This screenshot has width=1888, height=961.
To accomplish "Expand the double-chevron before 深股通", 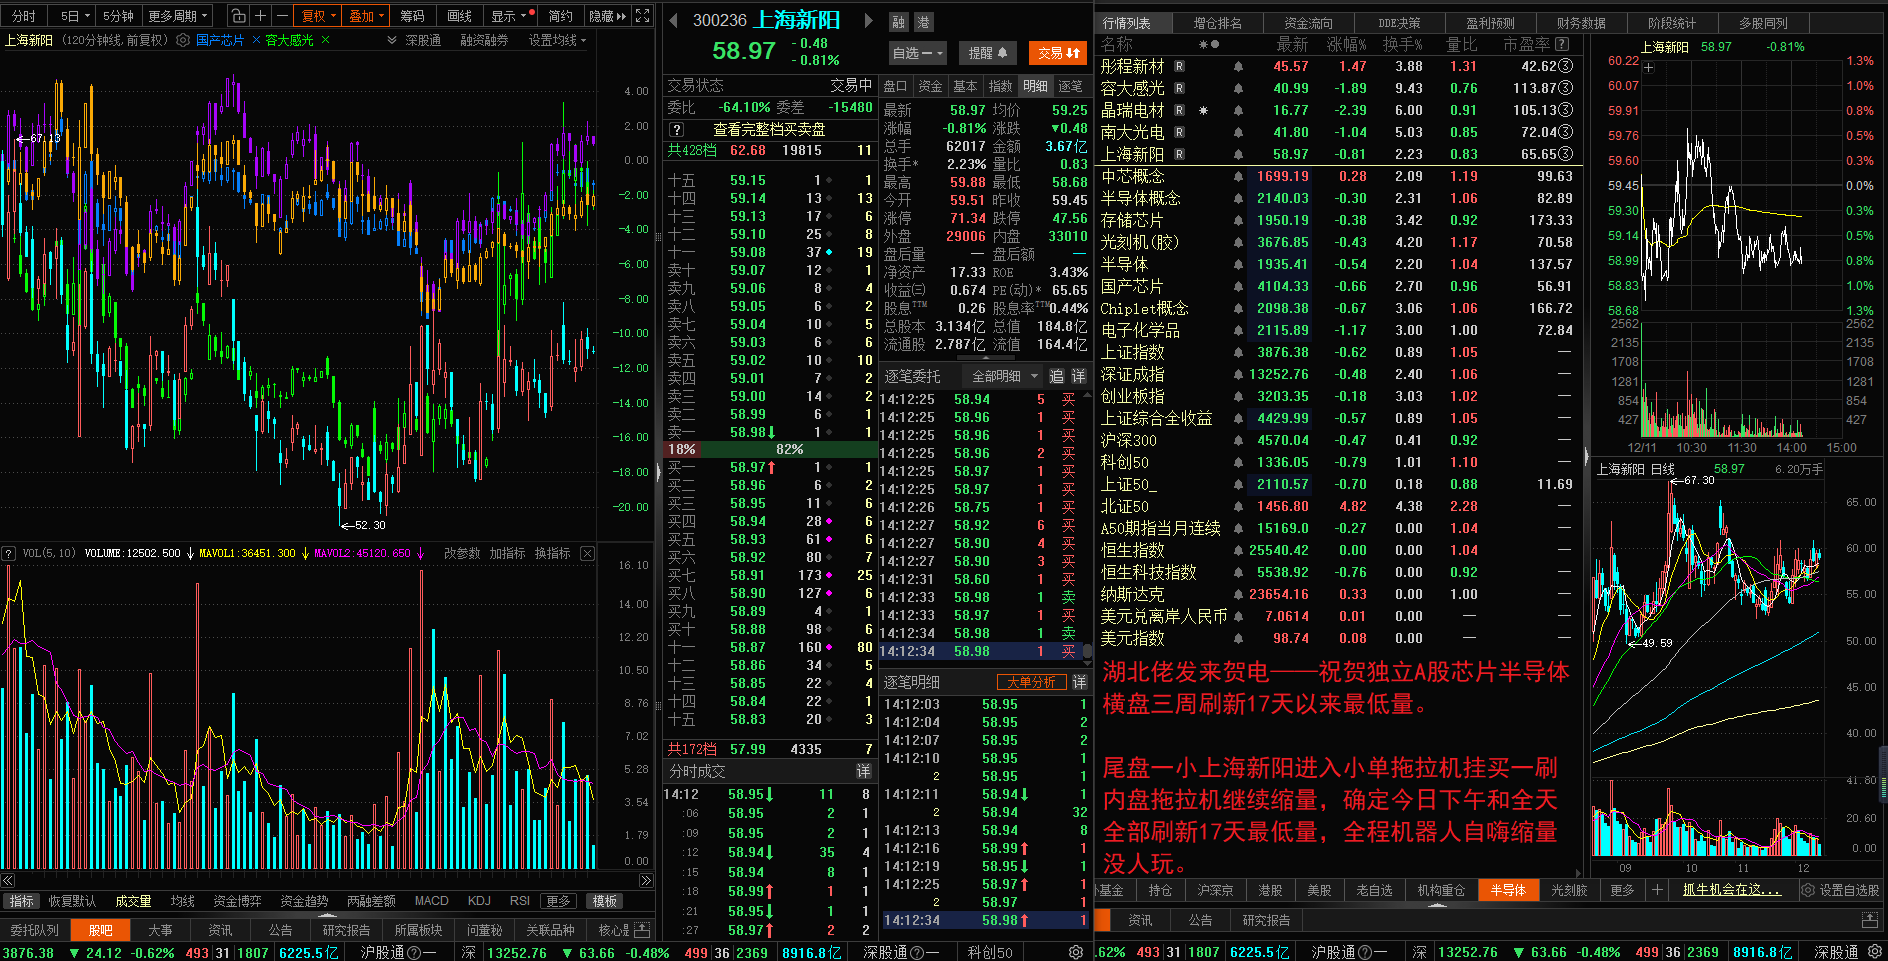I will 392,40.
